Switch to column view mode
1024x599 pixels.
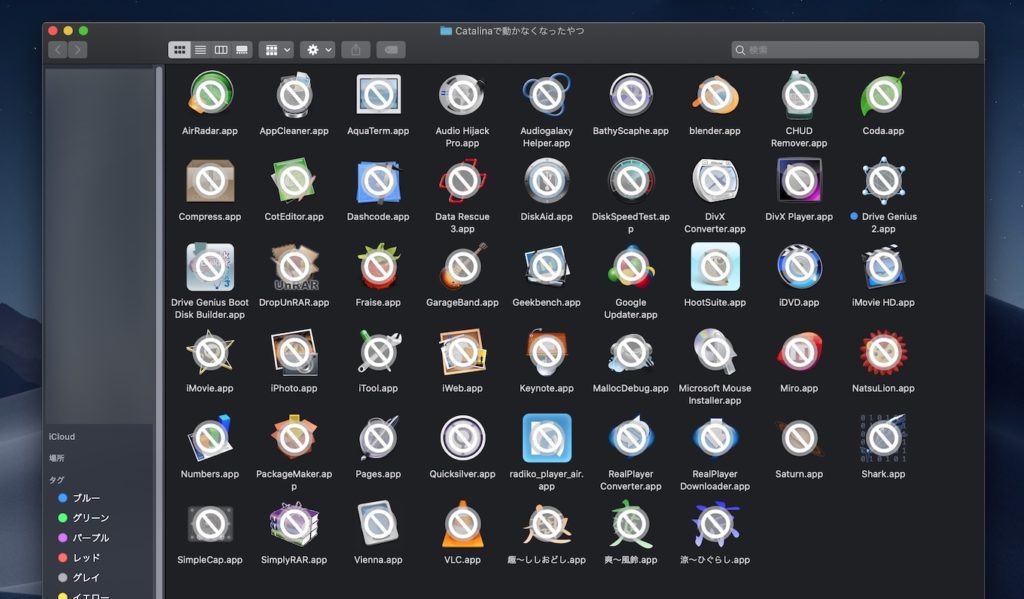221,49
